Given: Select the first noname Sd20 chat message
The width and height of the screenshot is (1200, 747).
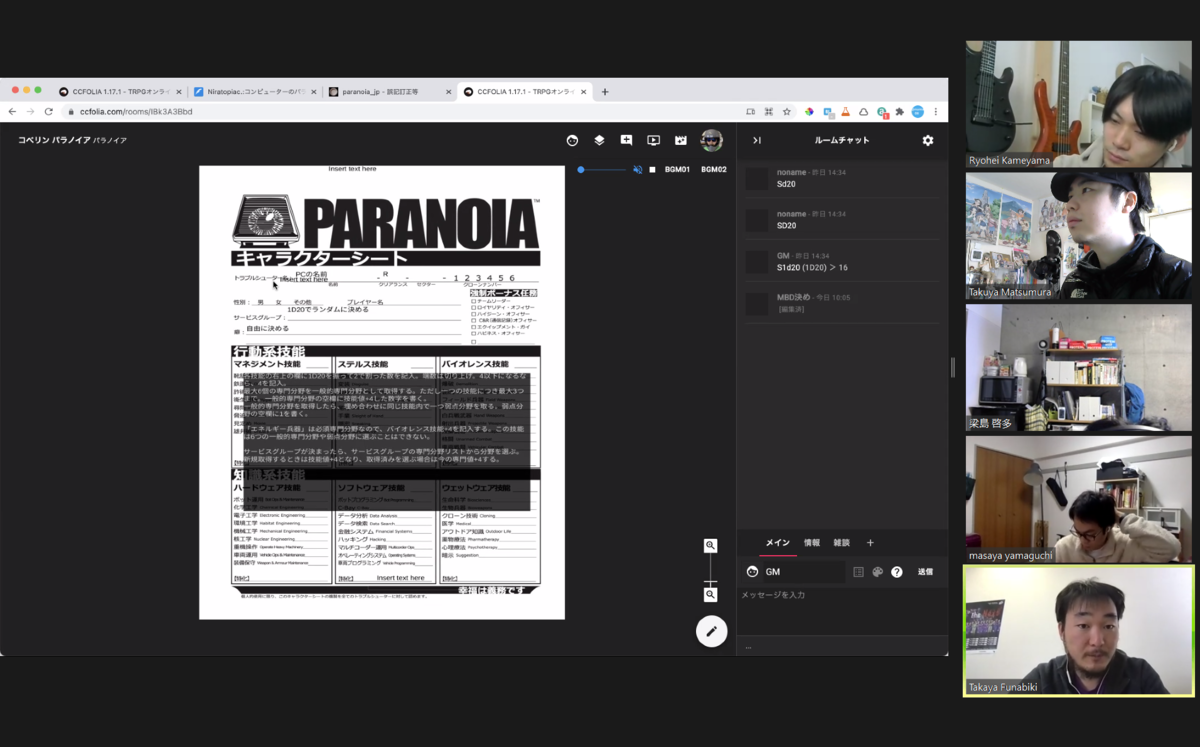Looking at the screenshot, I should click(842, 178).
